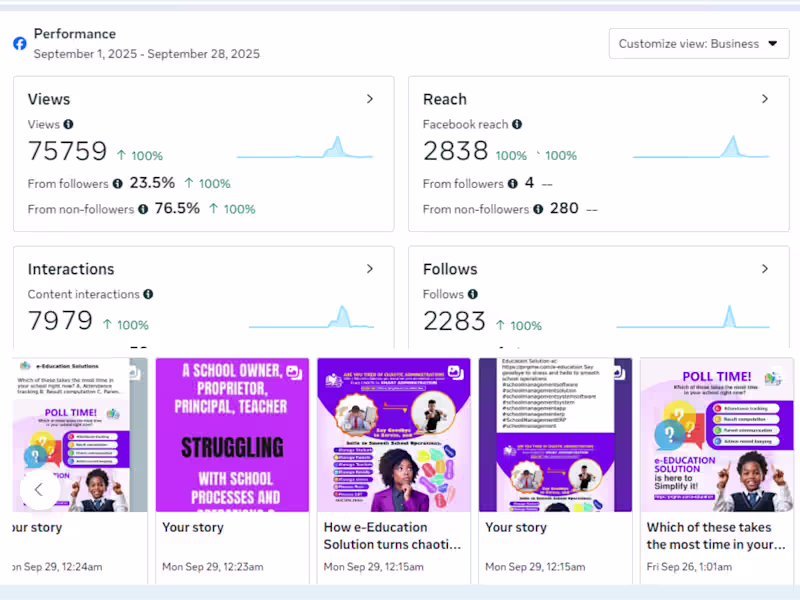The height and width of the screenshot is (600, 800).
Task: Open the partially visible story thumbnail from 12:24am
Action: click(80, 435)
